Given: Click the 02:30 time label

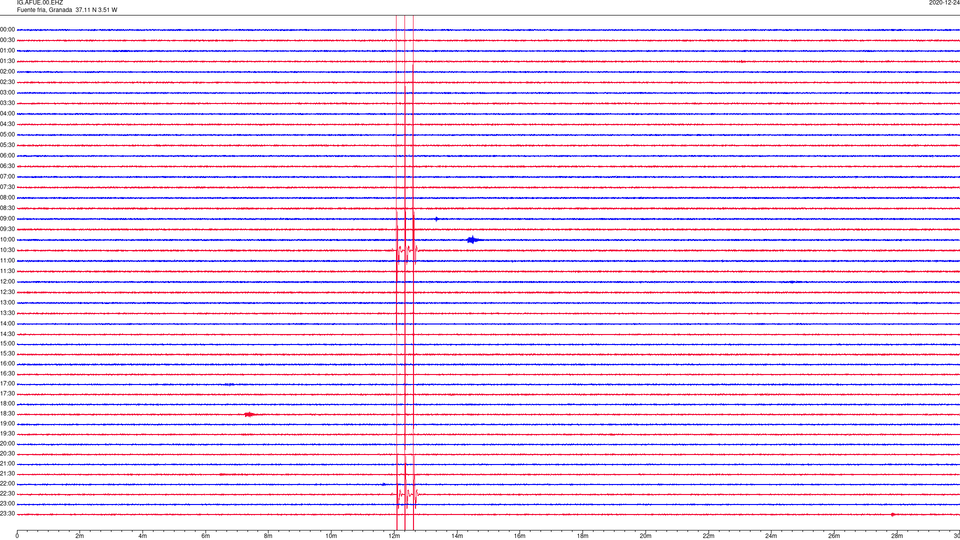Looking at the screenshot, I should pos(7,82).
